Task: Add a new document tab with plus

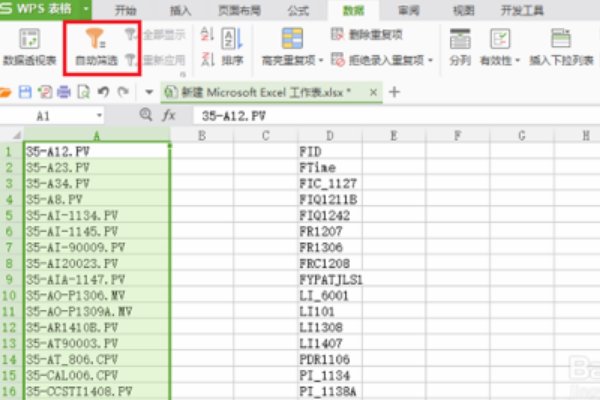Action: pyautogui.click(x=394, y=92)
